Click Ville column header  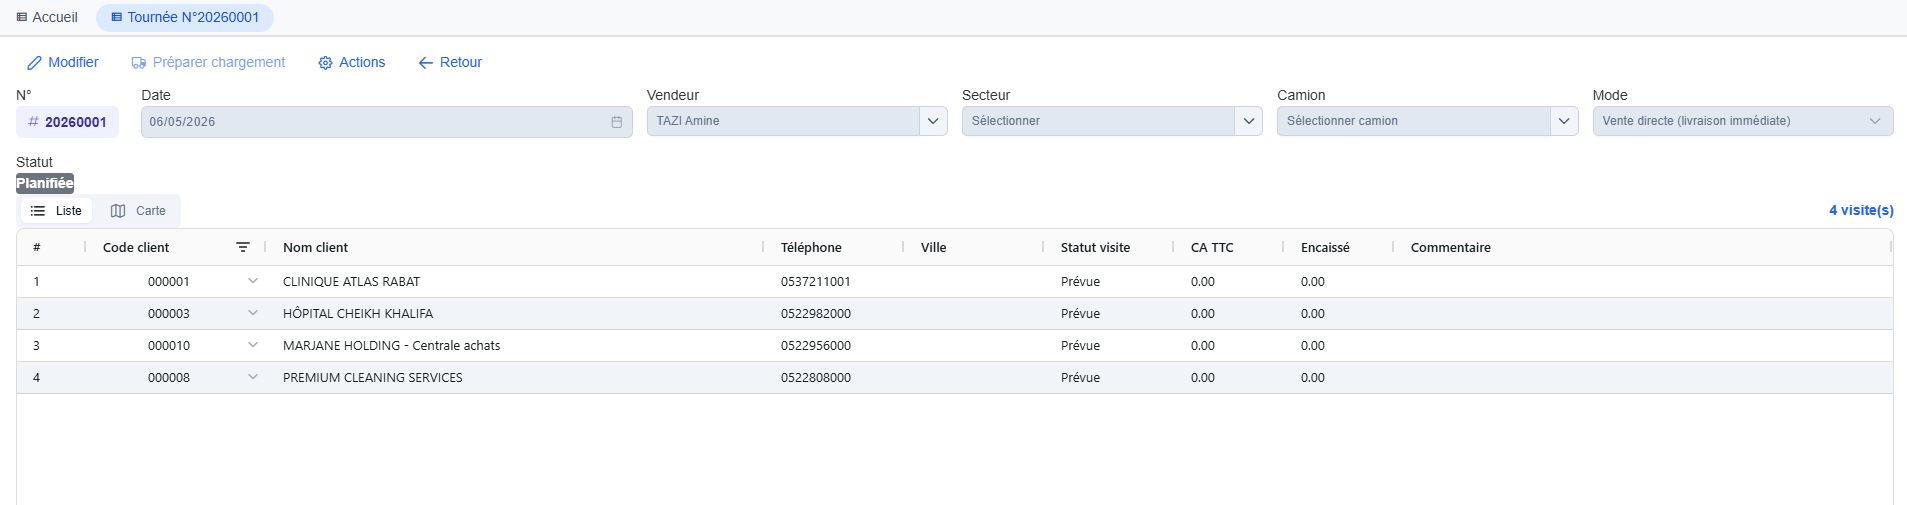(933, 247)
